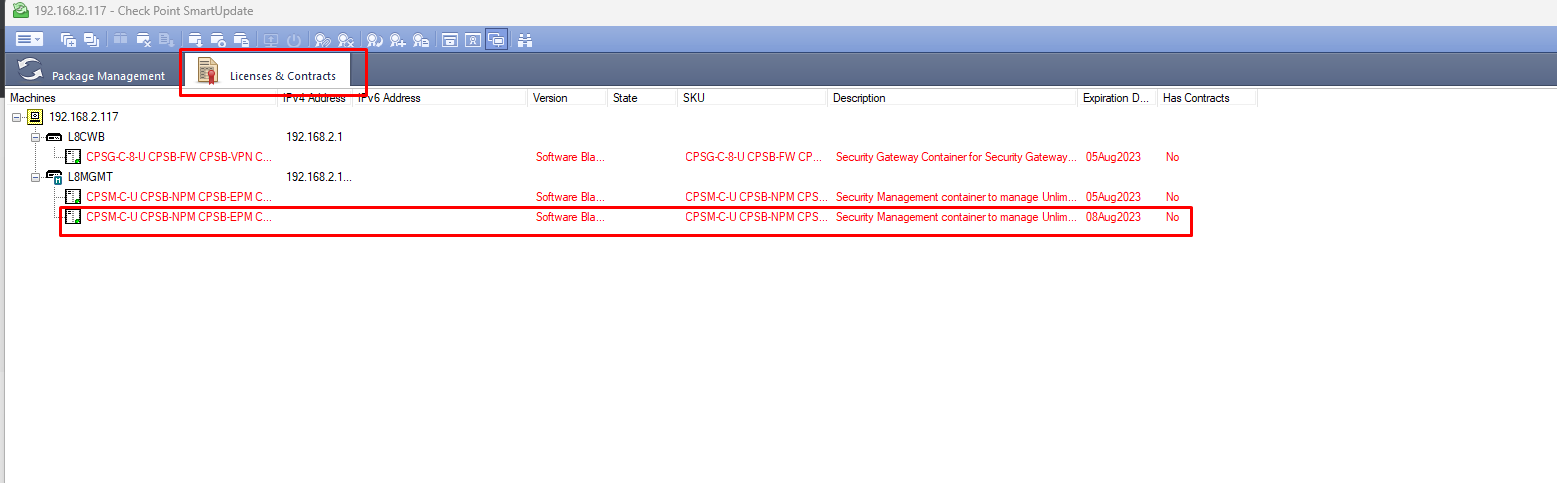Click the license with plus add icon
The width and height of the screenshot is (1557, 483).
pos(398,40)
